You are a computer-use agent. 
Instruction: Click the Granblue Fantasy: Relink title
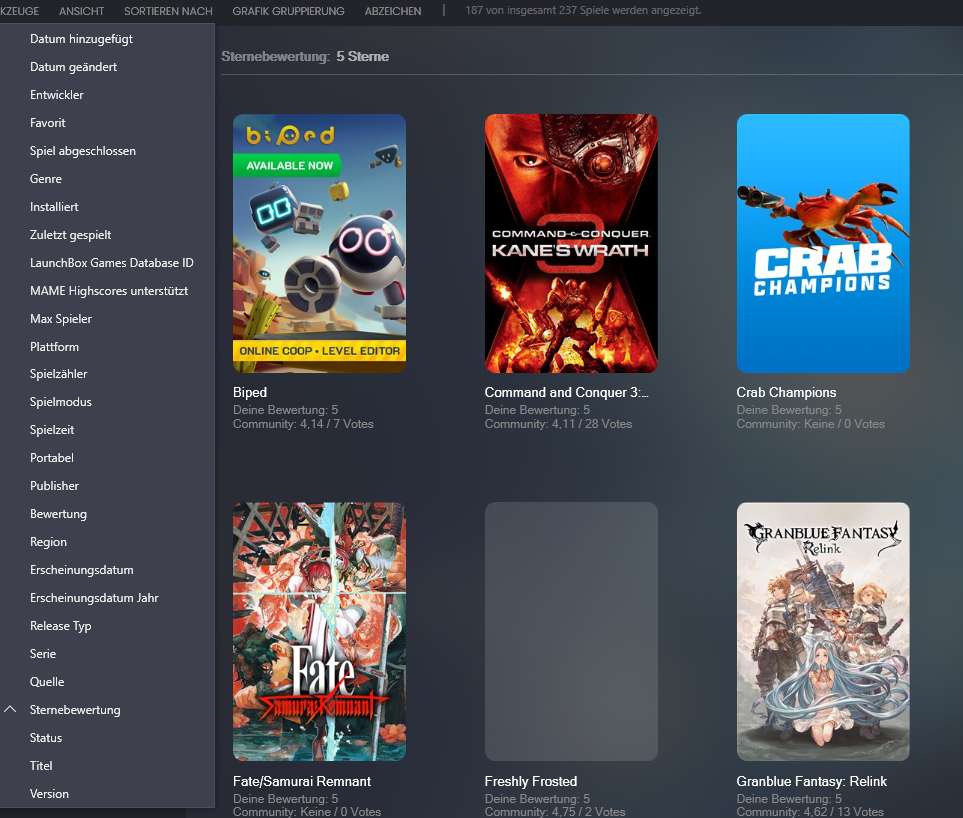coord(811,781)
